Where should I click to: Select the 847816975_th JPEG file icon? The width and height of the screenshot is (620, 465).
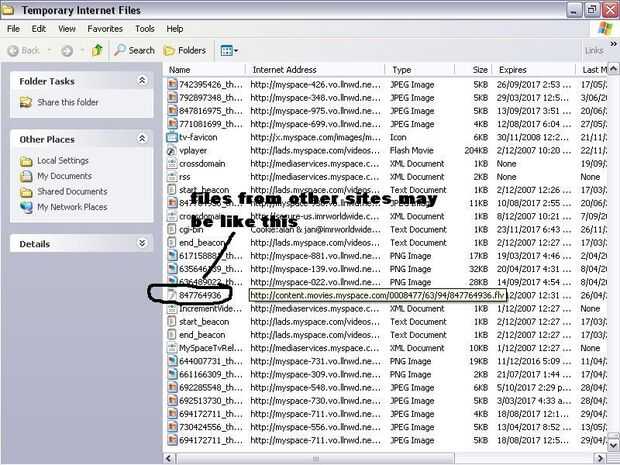(172, 111)
